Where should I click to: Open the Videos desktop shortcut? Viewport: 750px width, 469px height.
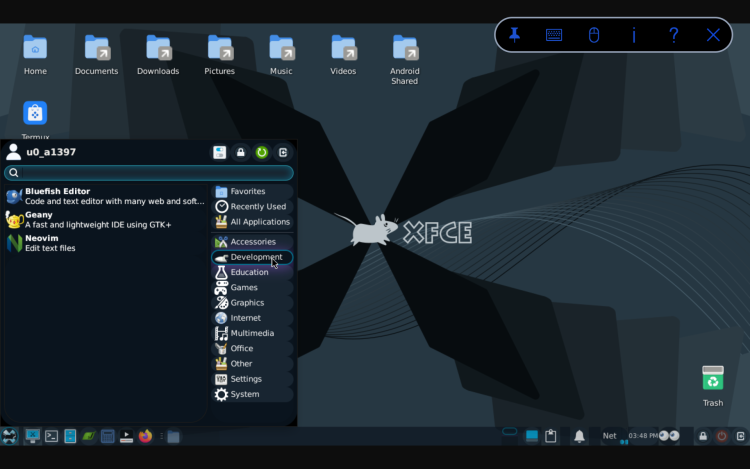[x=343, y=55]
